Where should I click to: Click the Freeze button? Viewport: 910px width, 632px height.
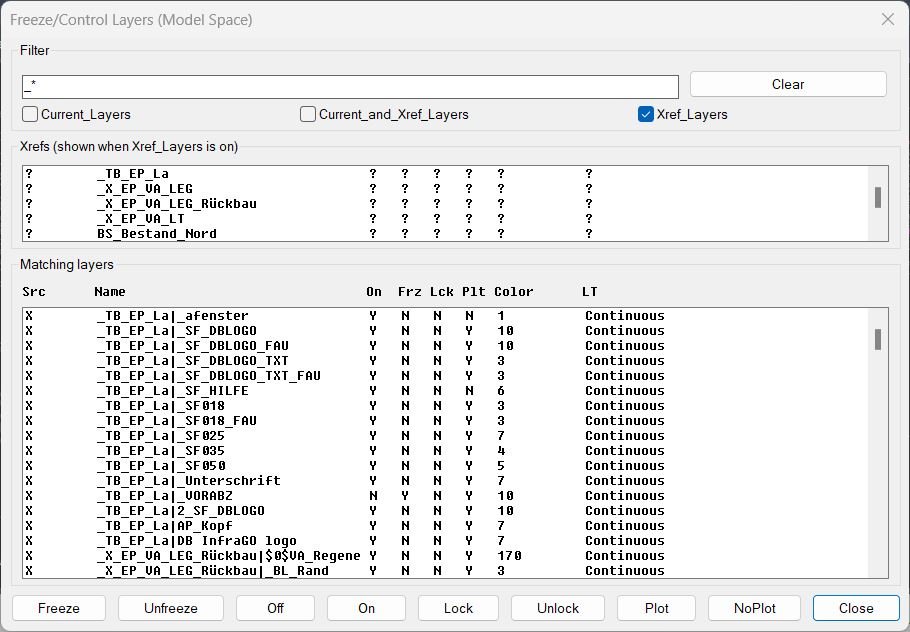tap(58, 608)
